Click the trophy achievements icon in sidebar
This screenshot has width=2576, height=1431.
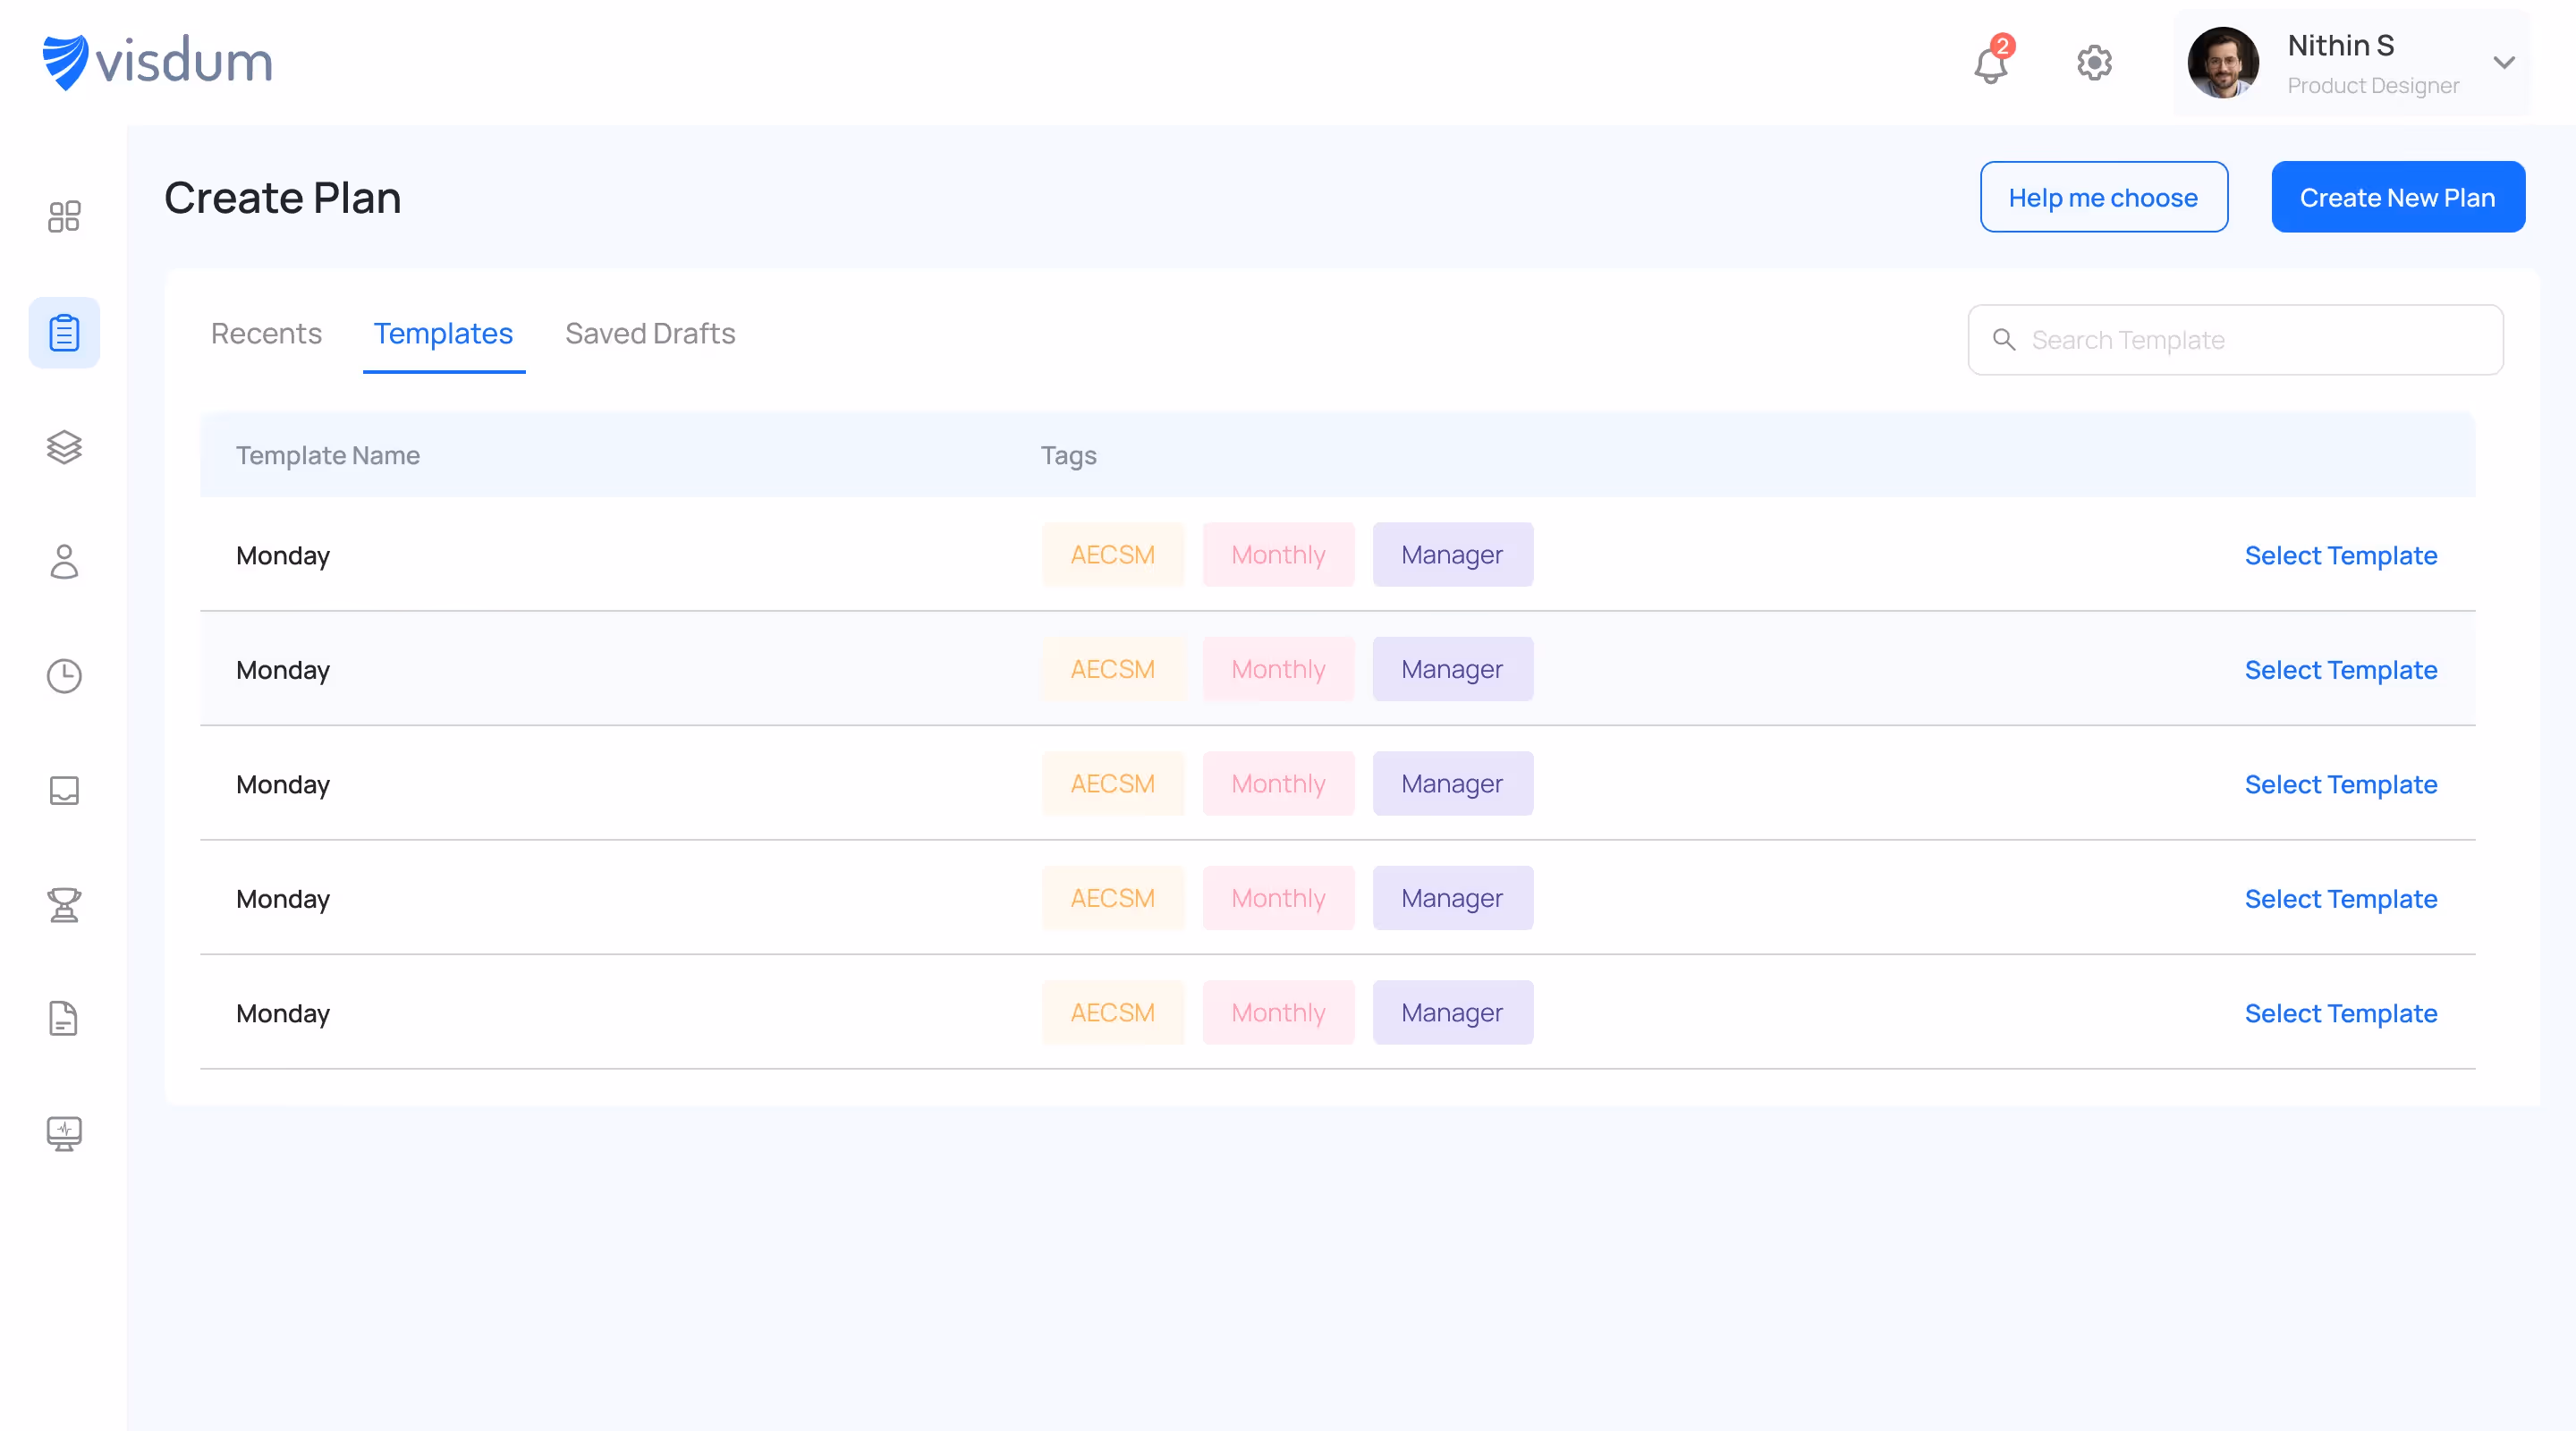[x=64, y=905]
